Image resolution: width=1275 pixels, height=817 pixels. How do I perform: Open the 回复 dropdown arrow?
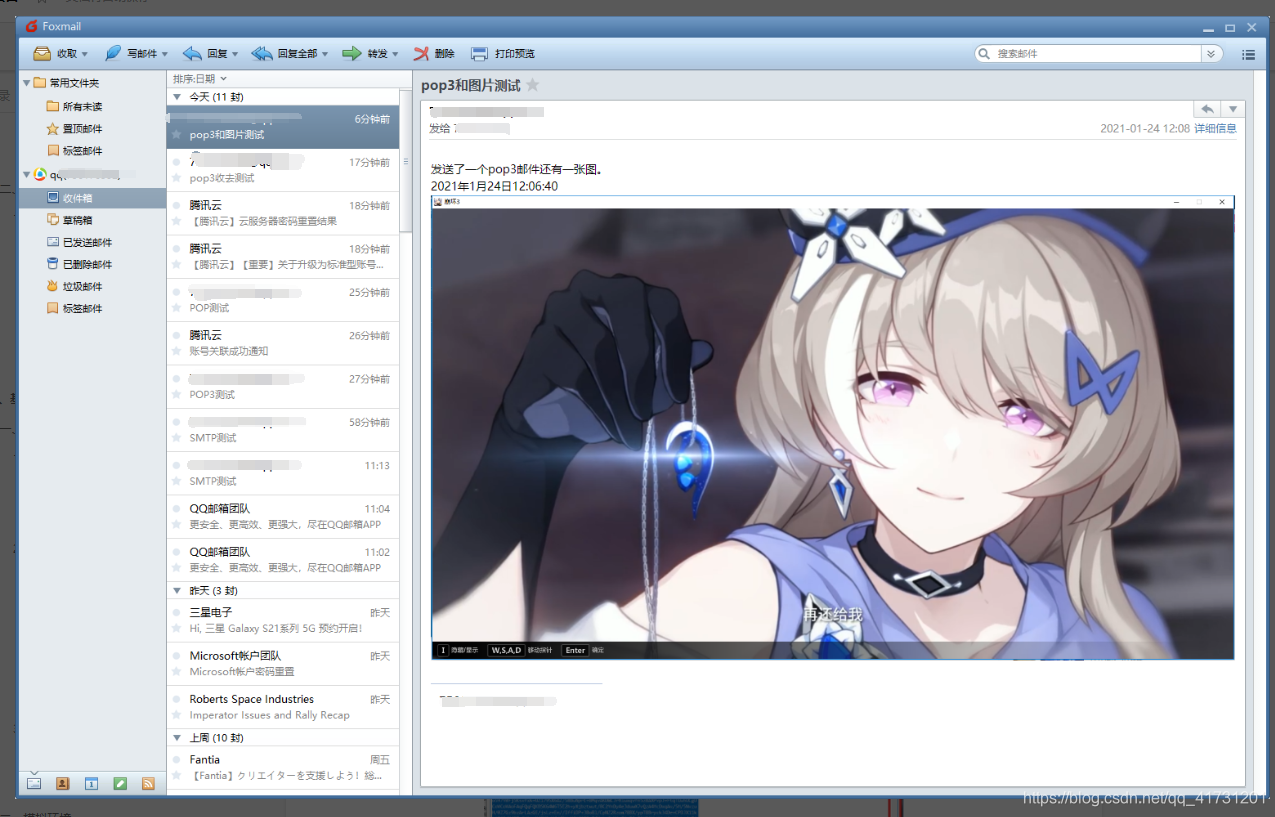(234, 54)
